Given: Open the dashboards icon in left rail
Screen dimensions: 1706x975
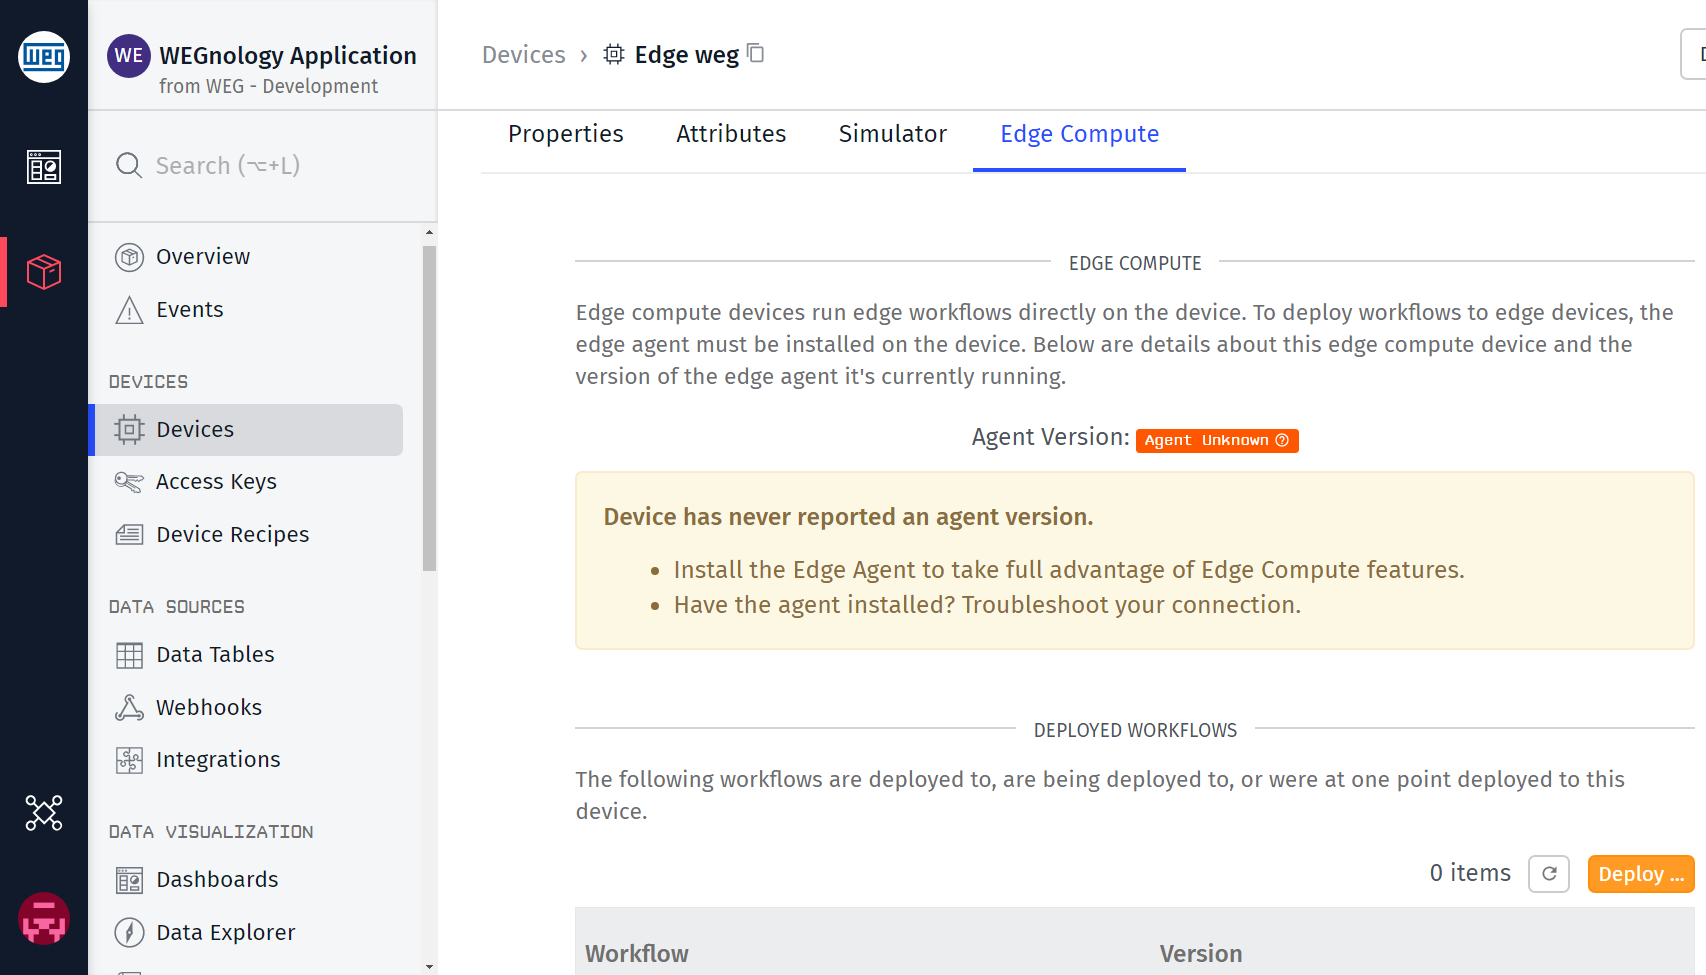Looking at the screenshot, I should 44,167.
